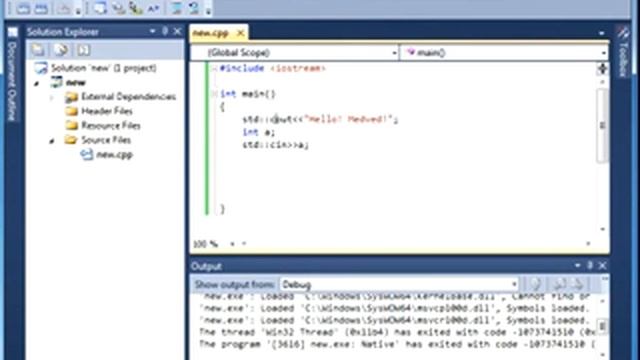Click the grayed-out third top toolbar icon

64,8
